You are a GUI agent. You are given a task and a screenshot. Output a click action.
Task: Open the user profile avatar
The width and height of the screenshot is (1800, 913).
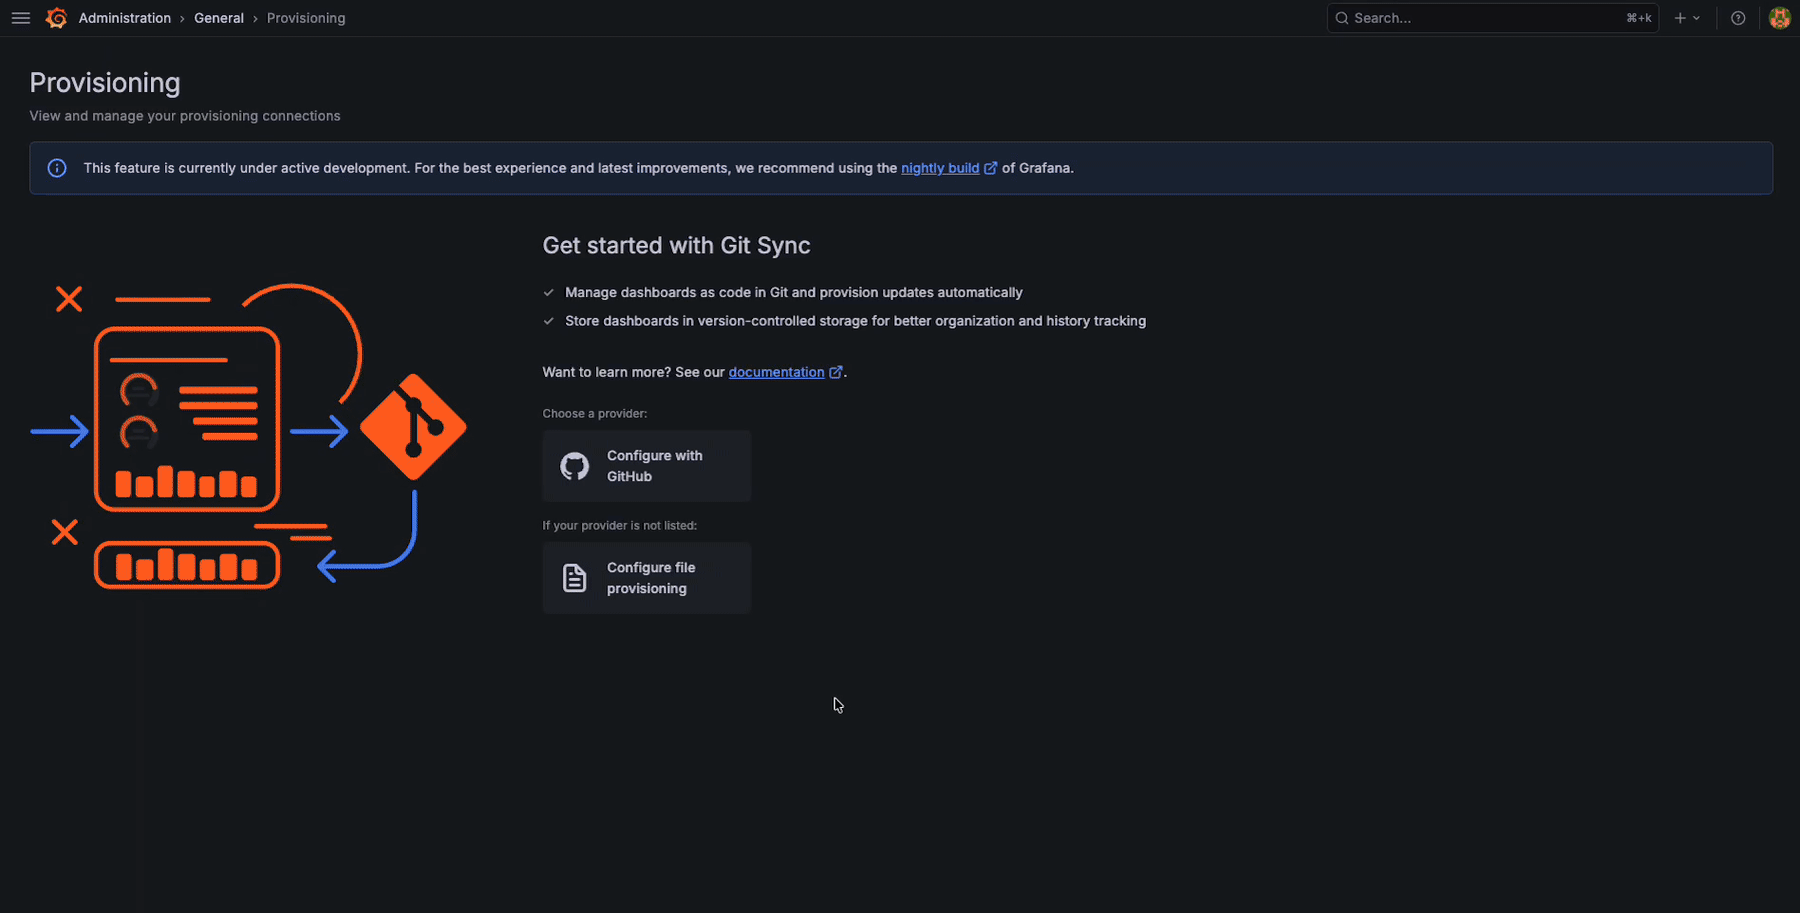click(1779, 18)
